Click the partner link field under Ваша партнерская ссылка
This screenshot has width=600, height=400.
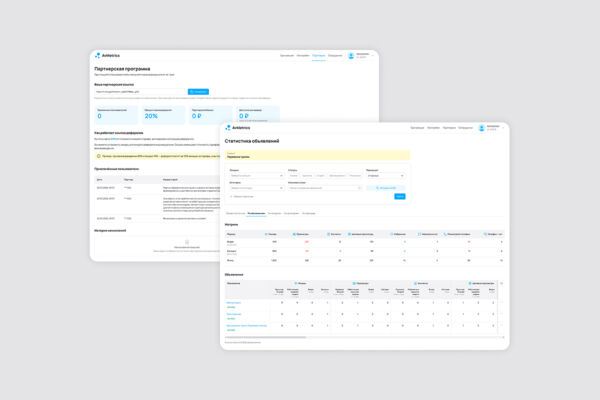point(140,92)
